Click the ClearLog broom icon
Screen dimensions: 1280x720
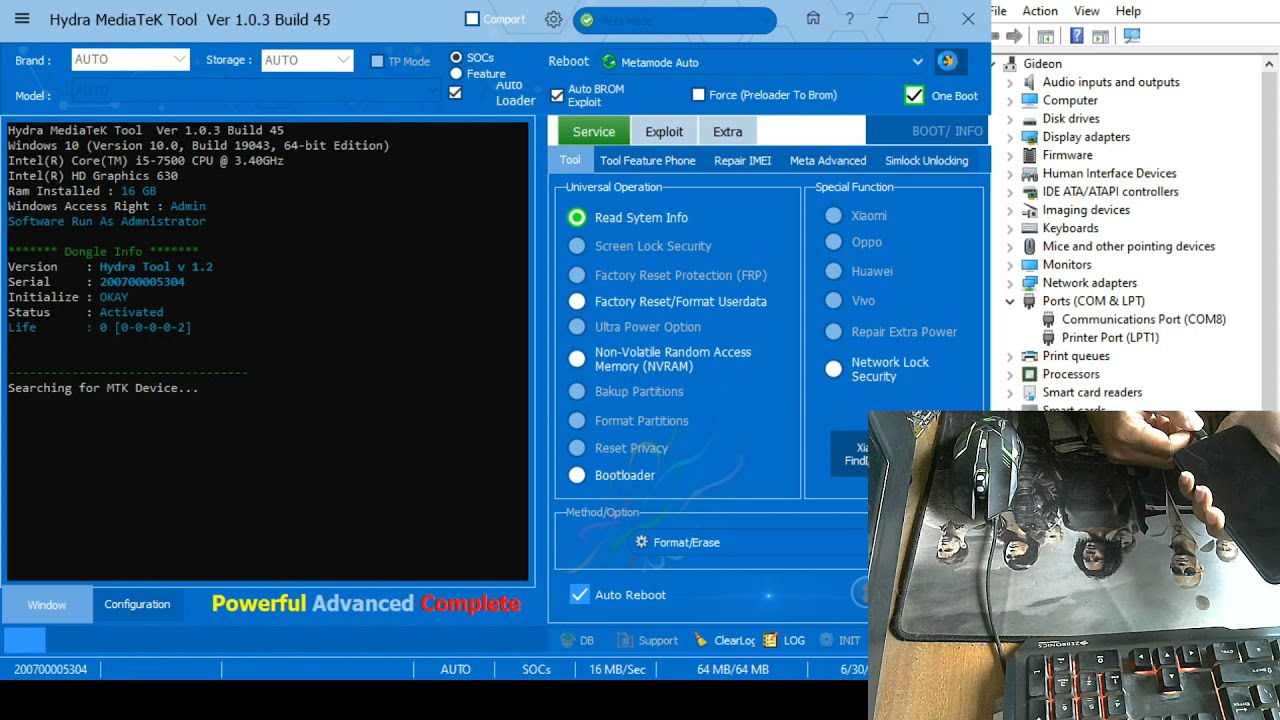point(702,640)
